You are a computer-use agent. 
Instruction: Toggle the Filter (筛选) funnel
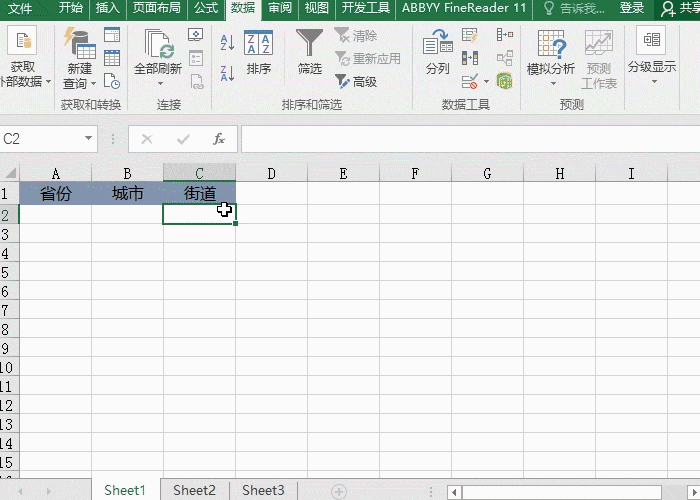pyautogui.click(x=310, y=52)
